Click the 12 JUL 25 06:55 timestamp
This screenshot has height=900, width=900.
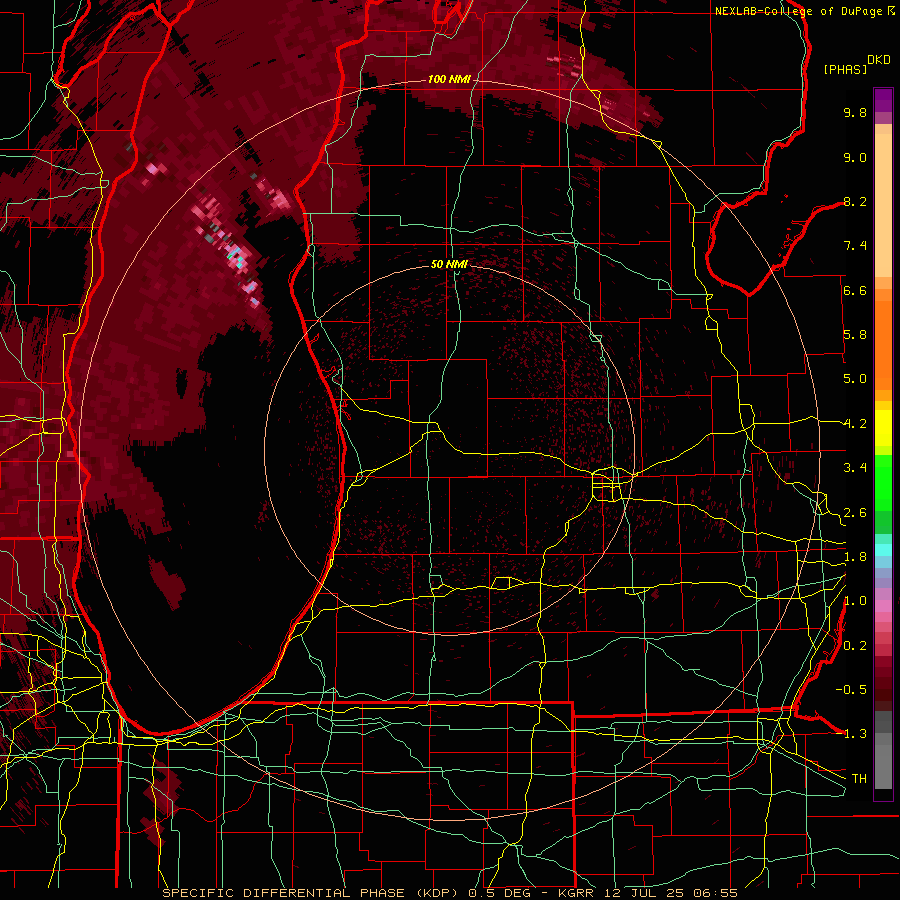[x=670, y=893]
